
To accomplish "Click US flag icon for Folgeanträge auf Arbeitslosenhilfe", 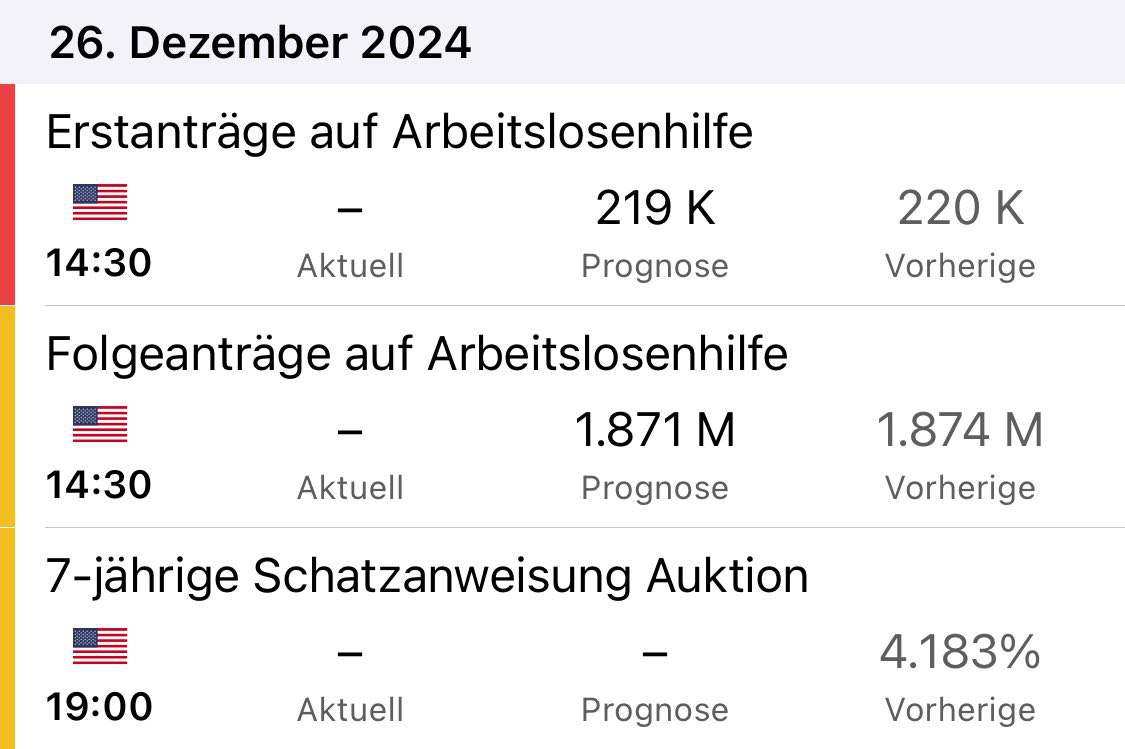I will [x=100, y=425].
